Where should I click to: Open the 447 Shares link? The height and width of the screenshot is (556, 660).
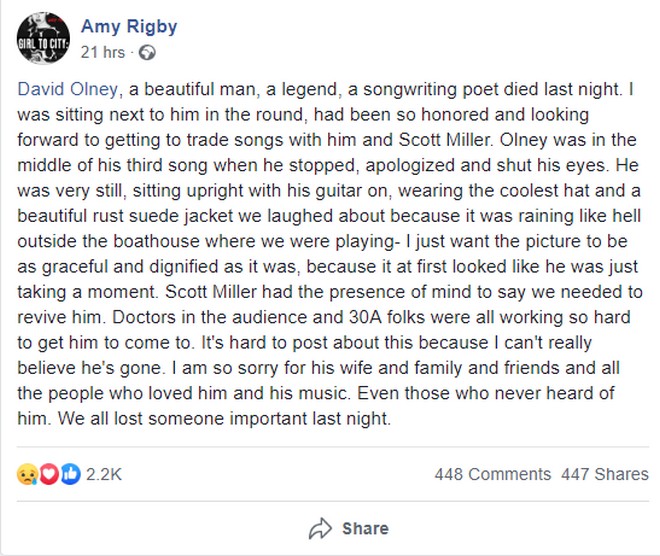[607, 475]
